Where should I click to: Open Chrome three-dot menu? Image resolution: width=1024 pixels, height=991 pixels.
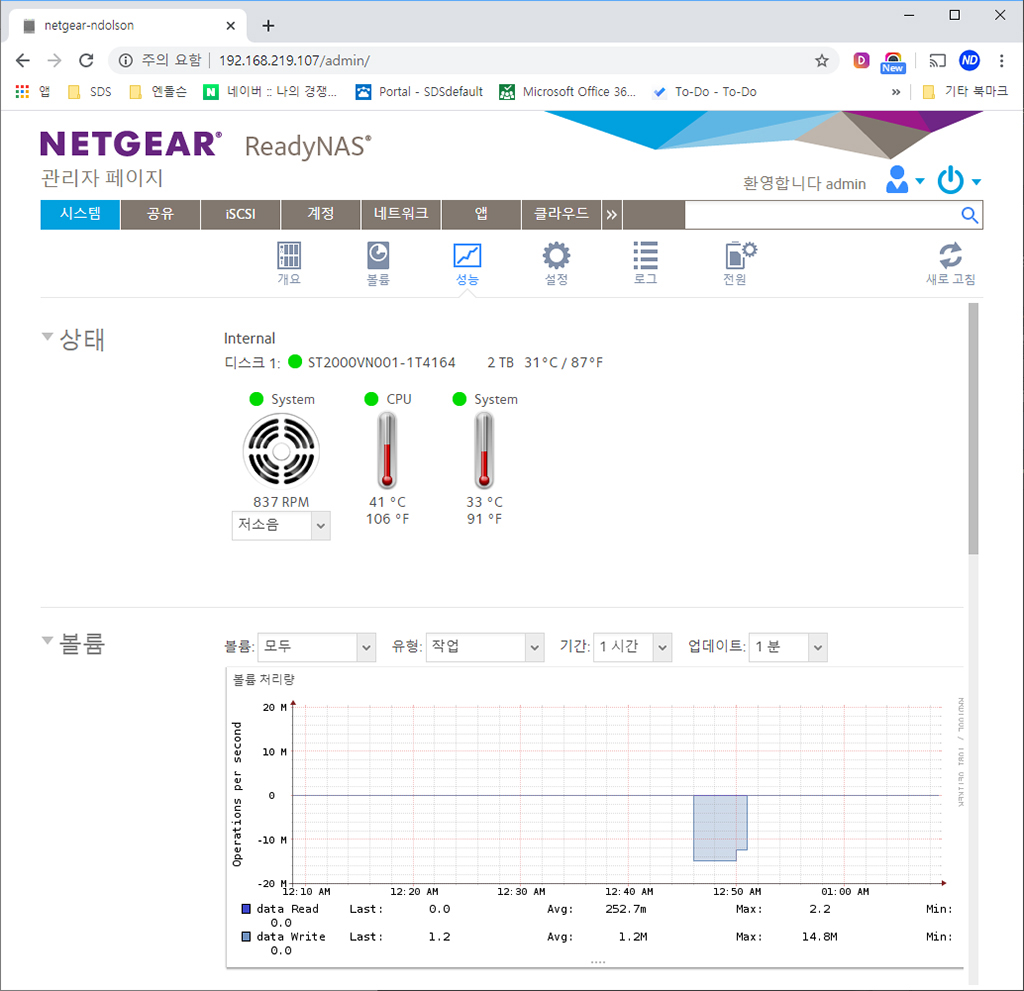tap(1001, 61)
